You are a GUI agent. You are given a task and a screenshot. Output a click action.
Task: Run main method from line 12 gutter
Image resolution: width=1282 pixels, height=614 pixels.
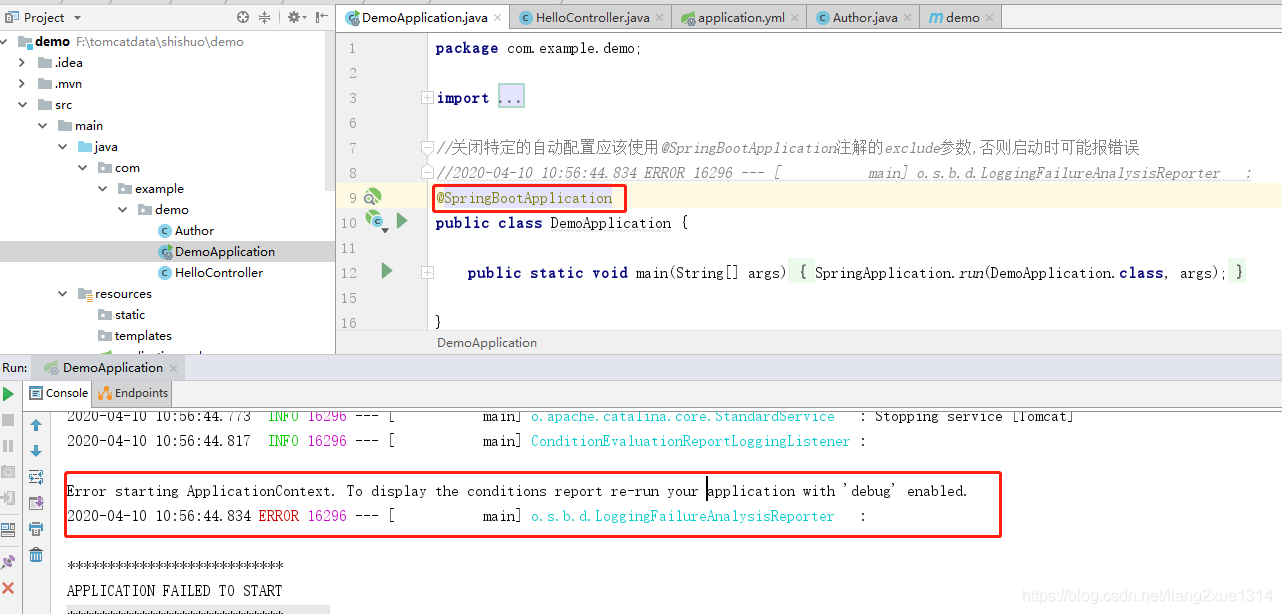(x=387, y=271)
